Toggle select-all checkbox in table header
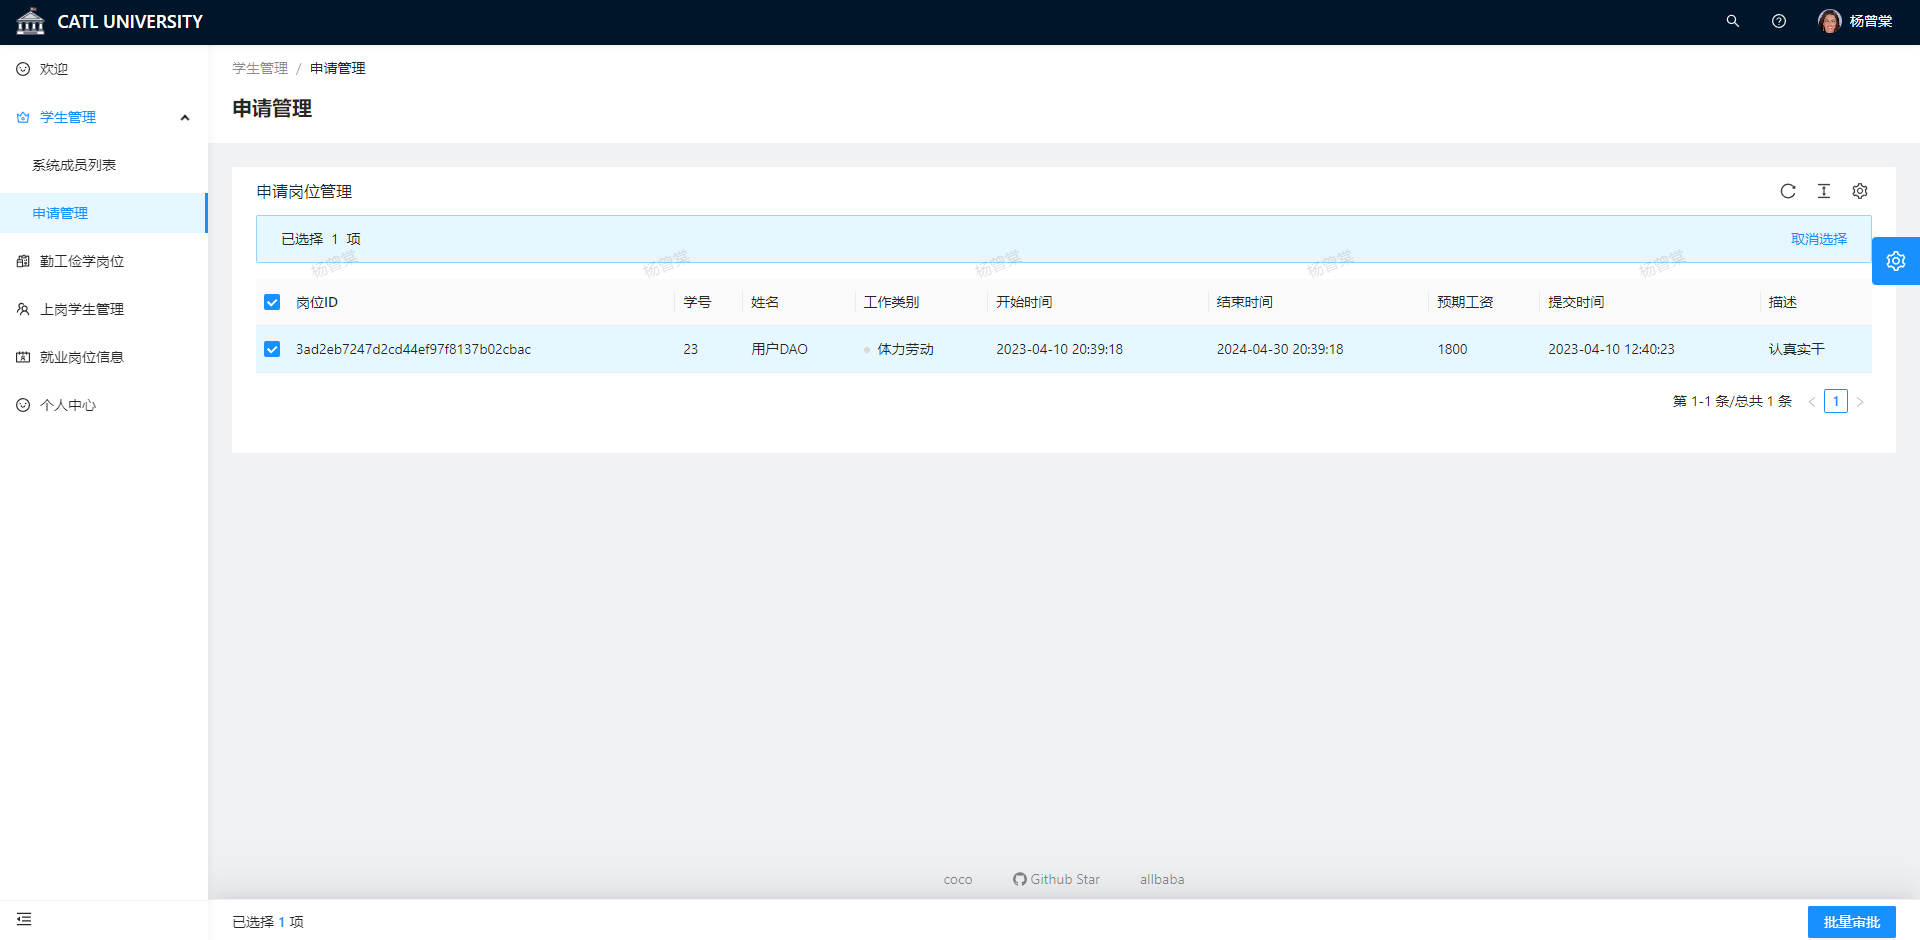Image resolution: width=1920 pixels, height=940 pixels. coord(272,302)
